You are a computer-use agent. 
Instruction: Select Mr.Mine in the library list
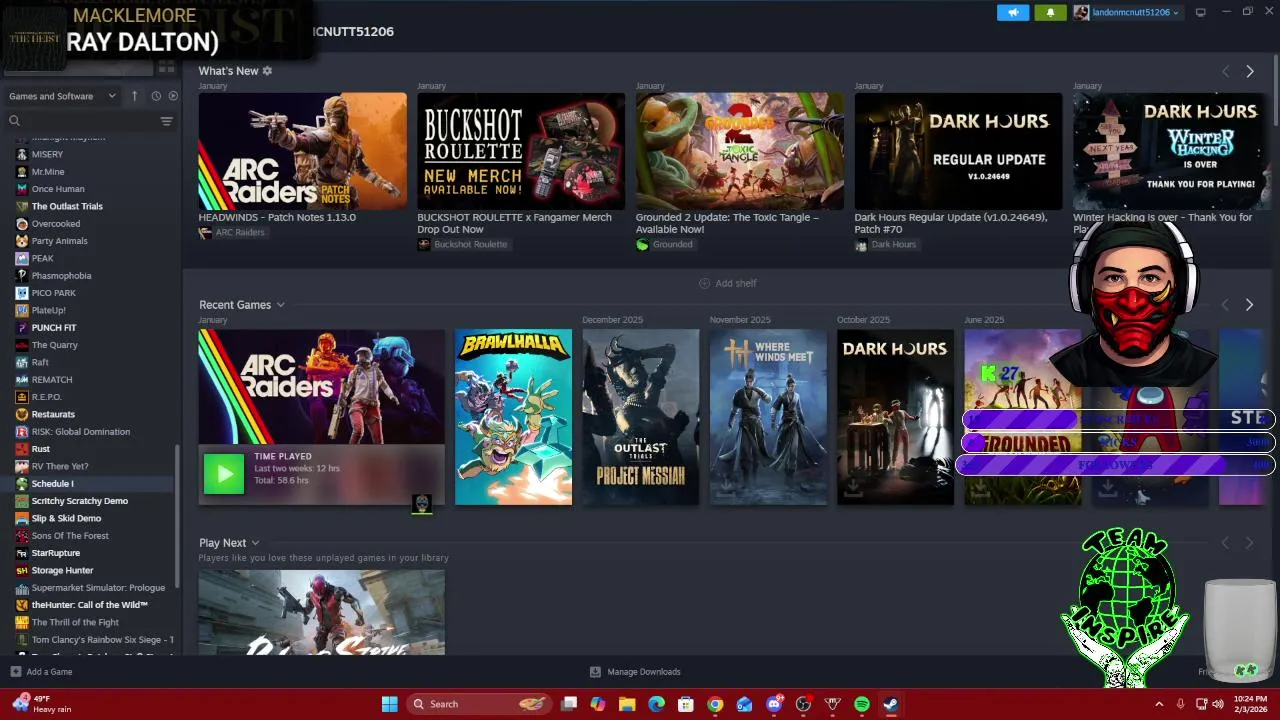pos(47,172)
